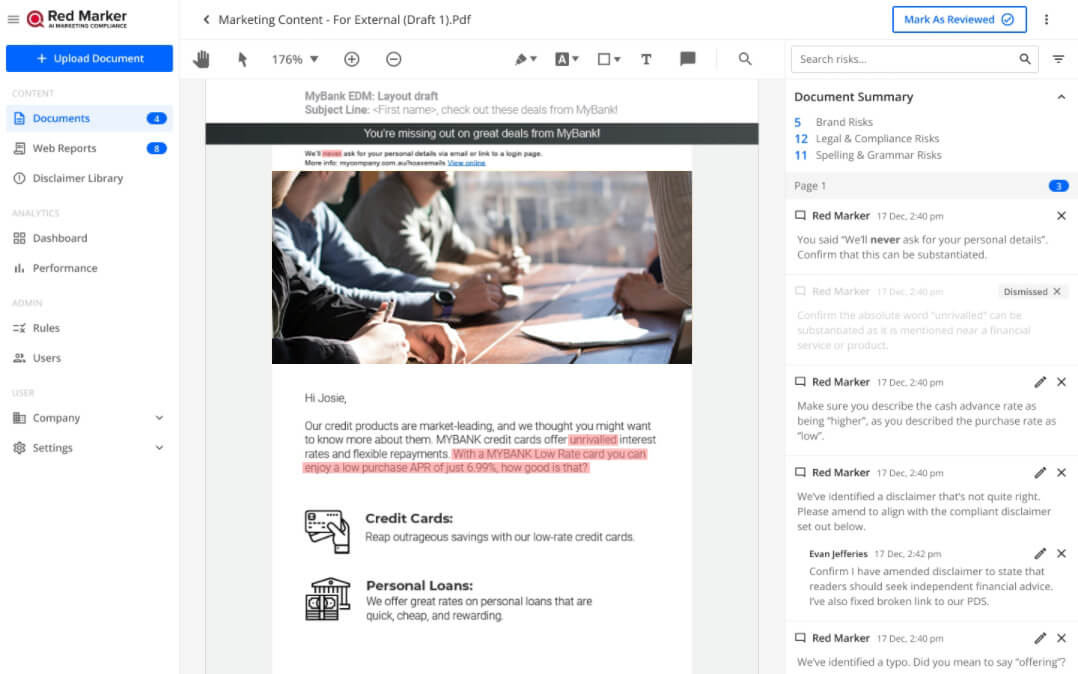
Task: Open Documents in sidebar
Action: [89, 118]
